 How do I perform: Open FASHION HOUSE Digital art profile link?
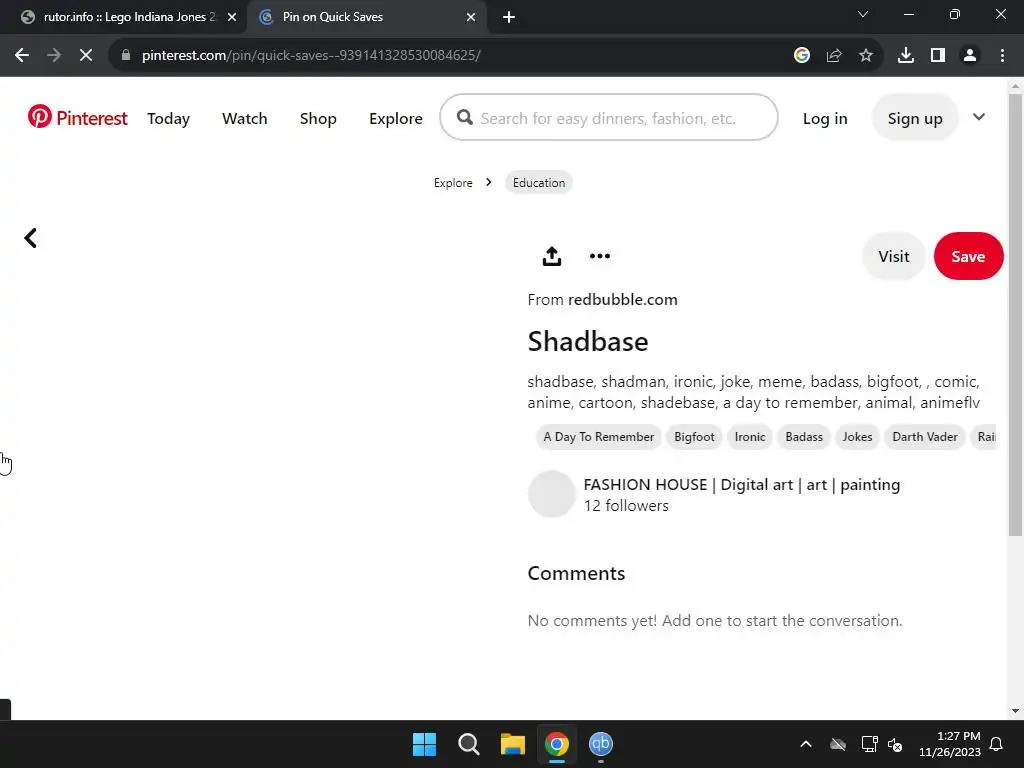pos(741,485)
